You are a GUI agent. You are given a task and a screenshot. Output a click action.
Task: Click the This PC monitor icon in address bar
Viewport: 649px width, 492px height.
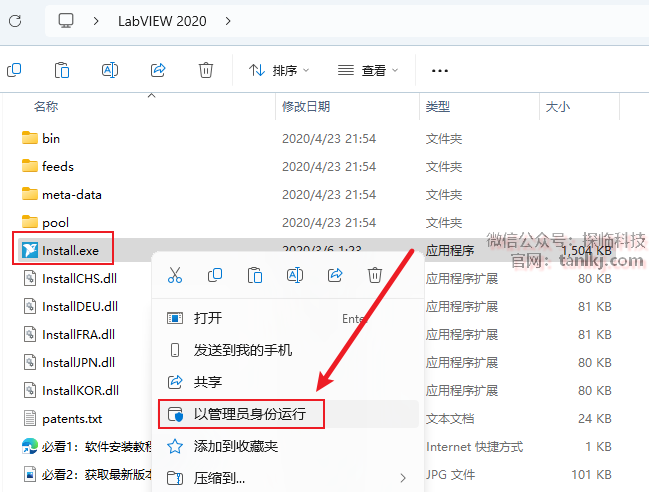[66, 21]
